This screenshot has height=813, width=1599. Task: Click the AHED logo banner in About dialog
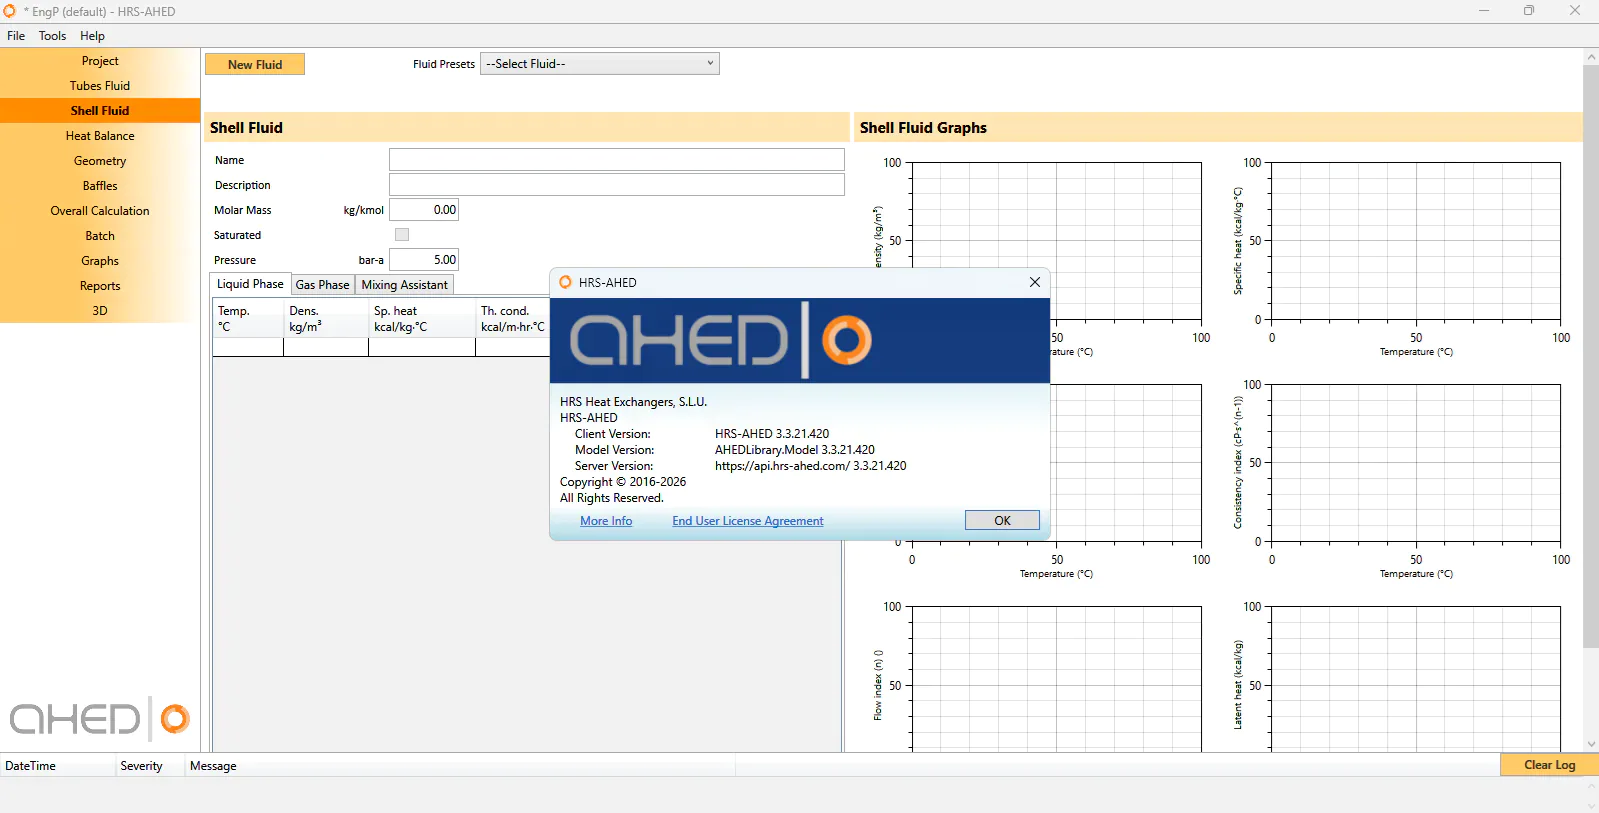(x=800, y=340)
